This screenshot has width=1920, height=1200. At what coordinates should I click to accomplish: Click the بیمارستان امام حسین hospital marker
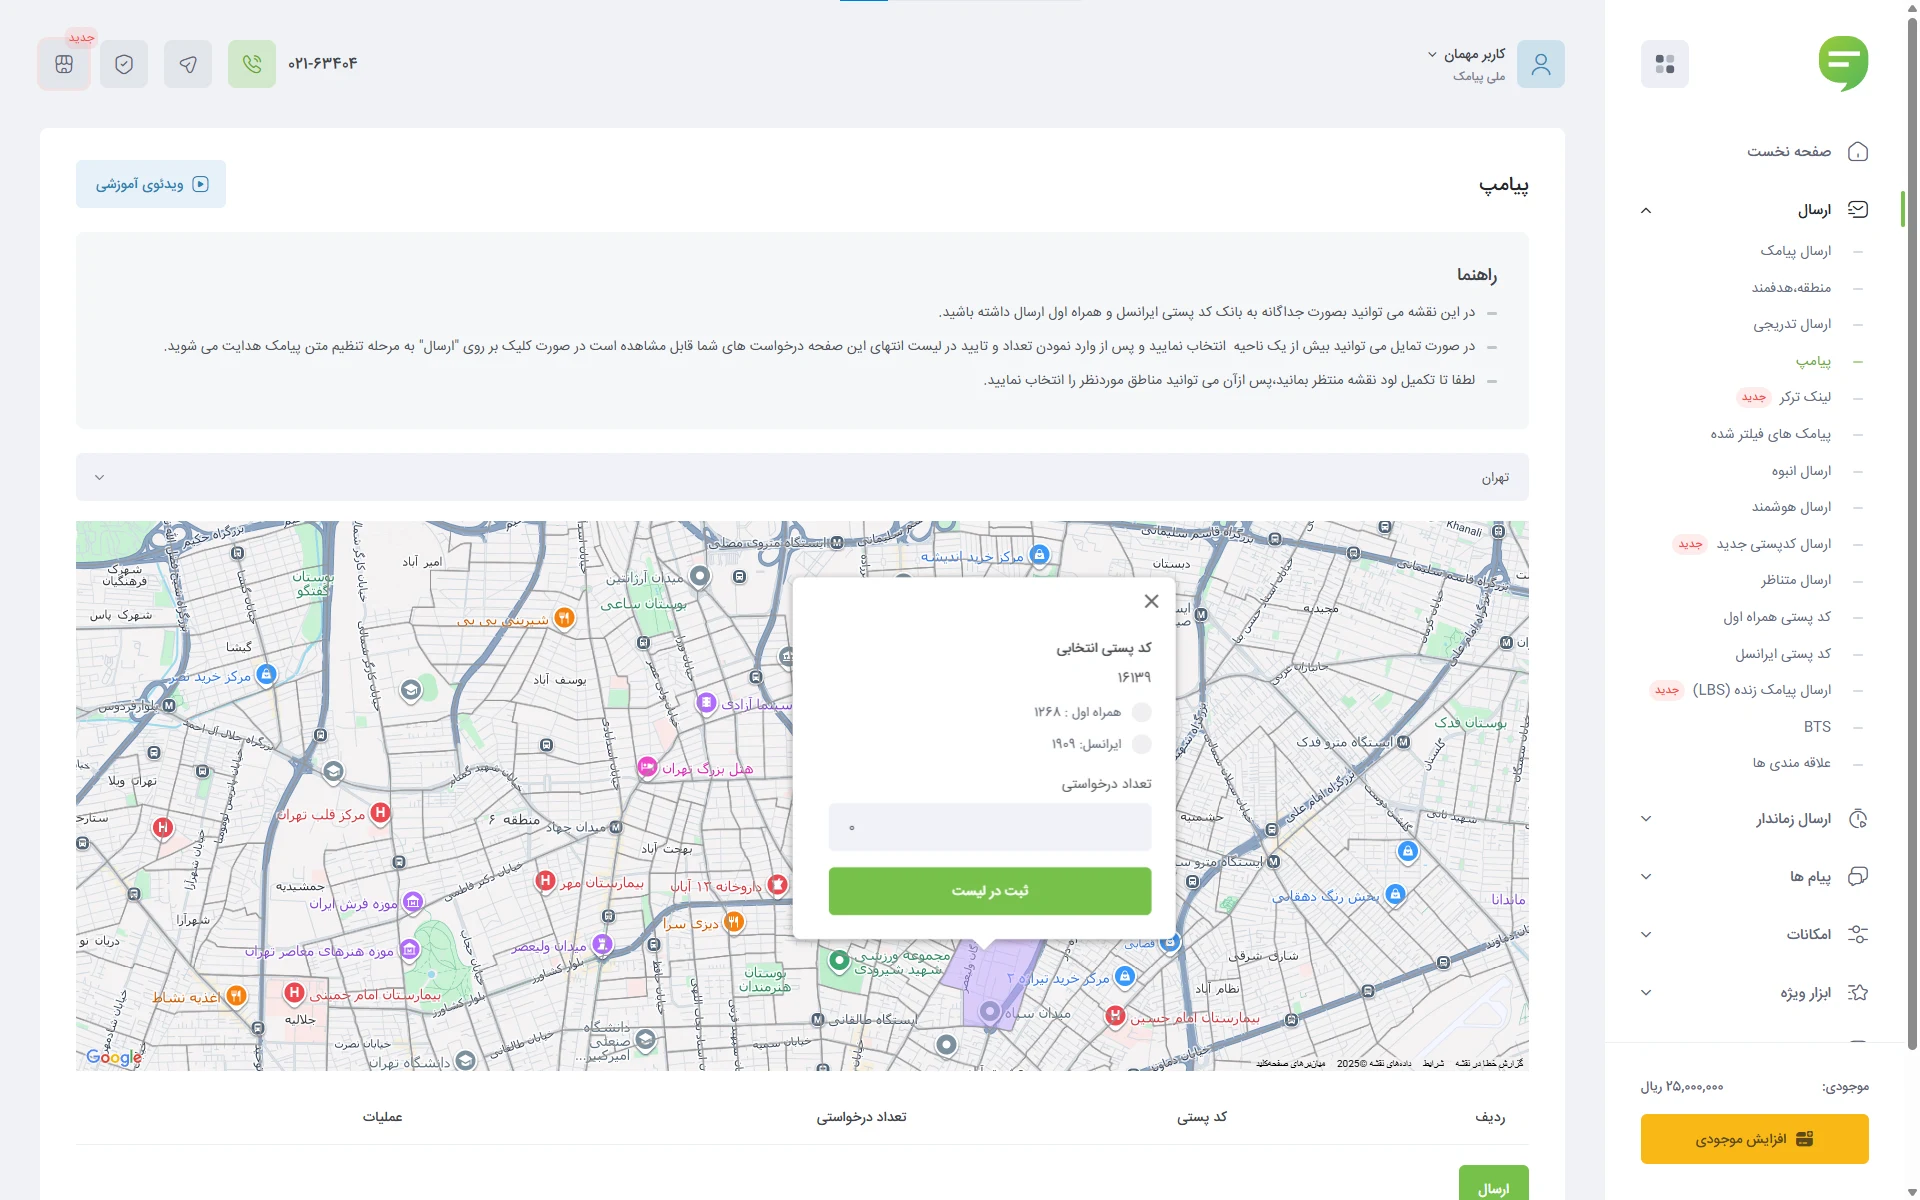1116,1016
